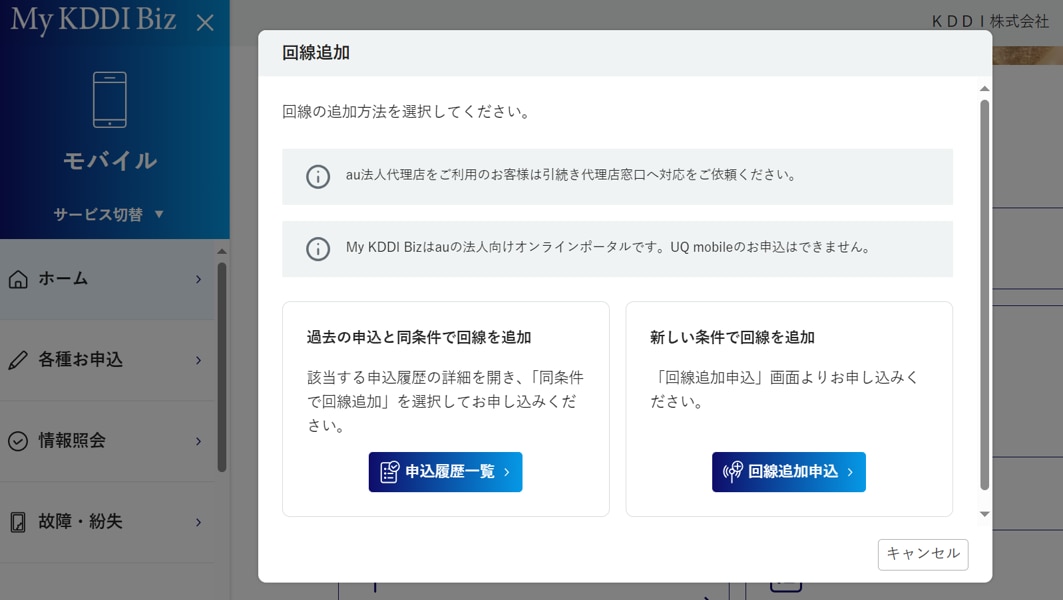Click the home icon in sidebar

(18, 279)
